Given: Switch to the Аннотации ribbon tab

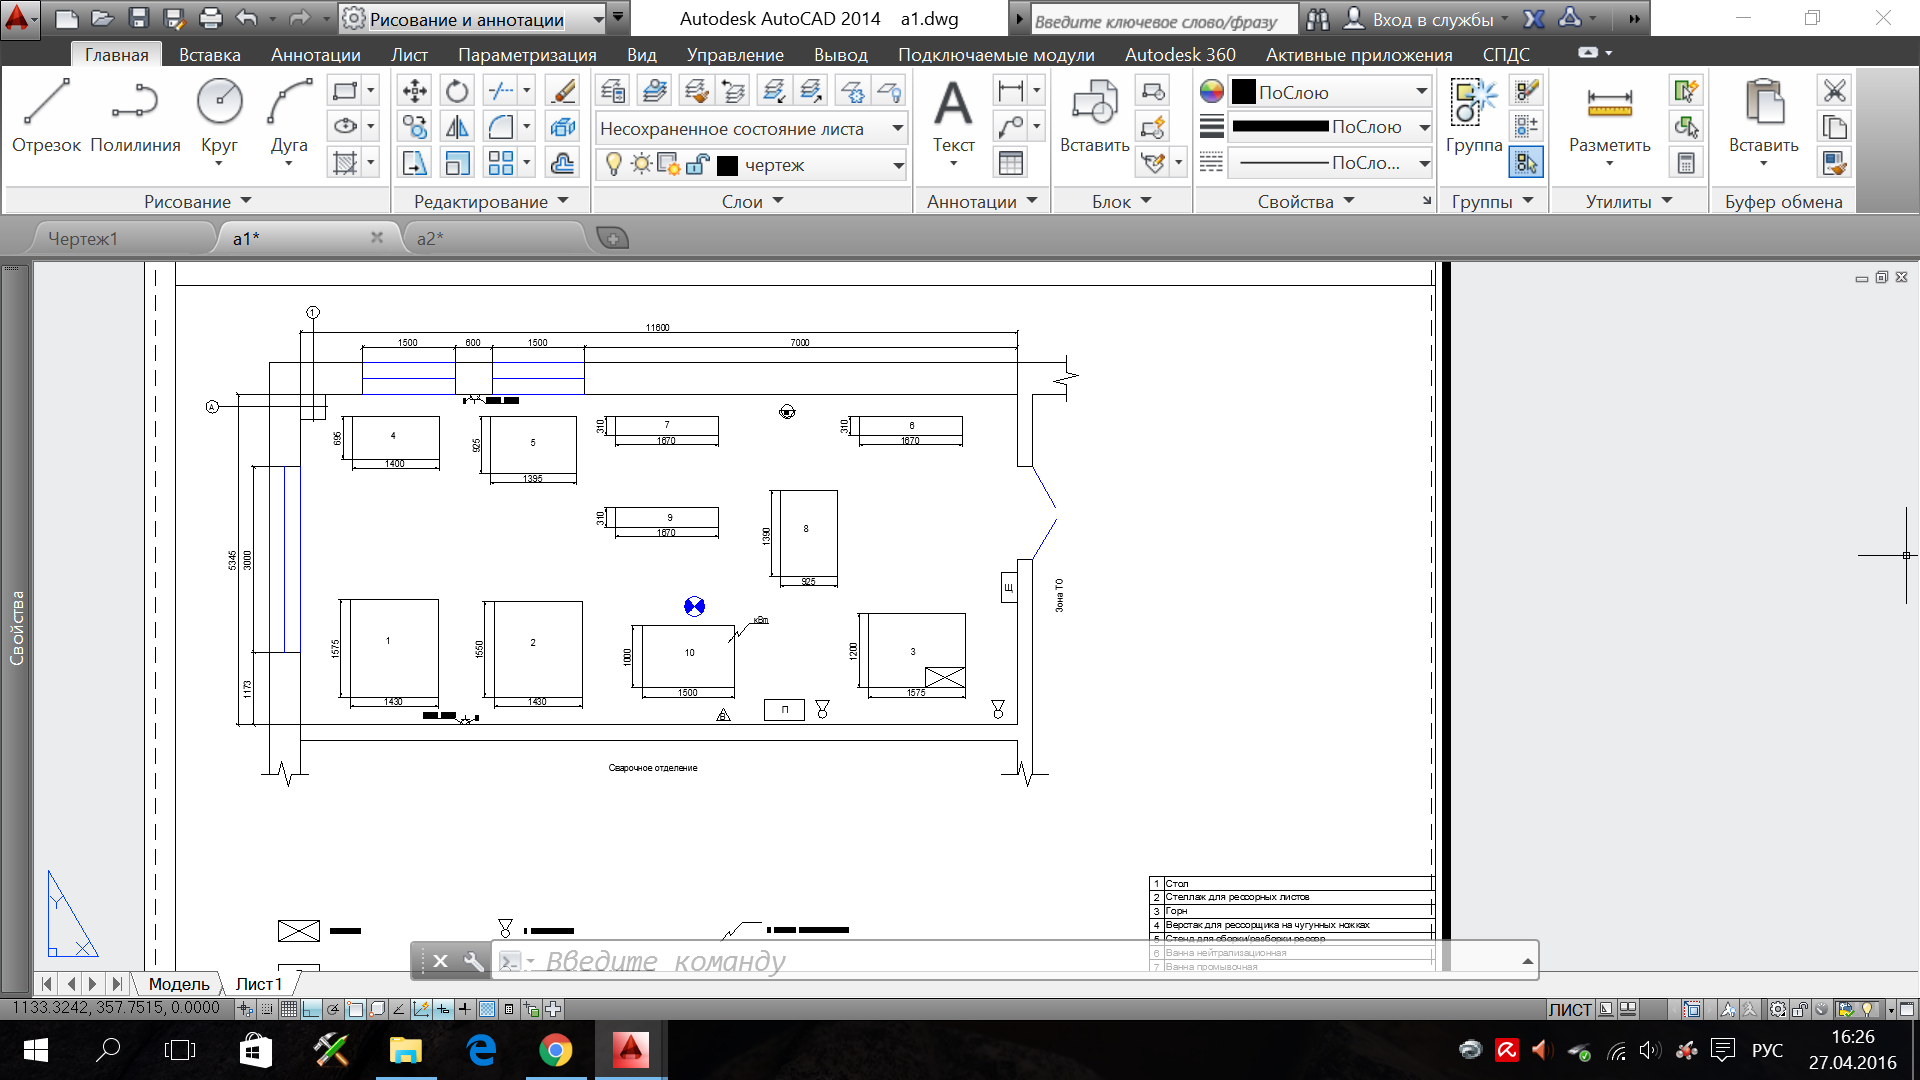Looking at the screenshot, I should 315,55.
